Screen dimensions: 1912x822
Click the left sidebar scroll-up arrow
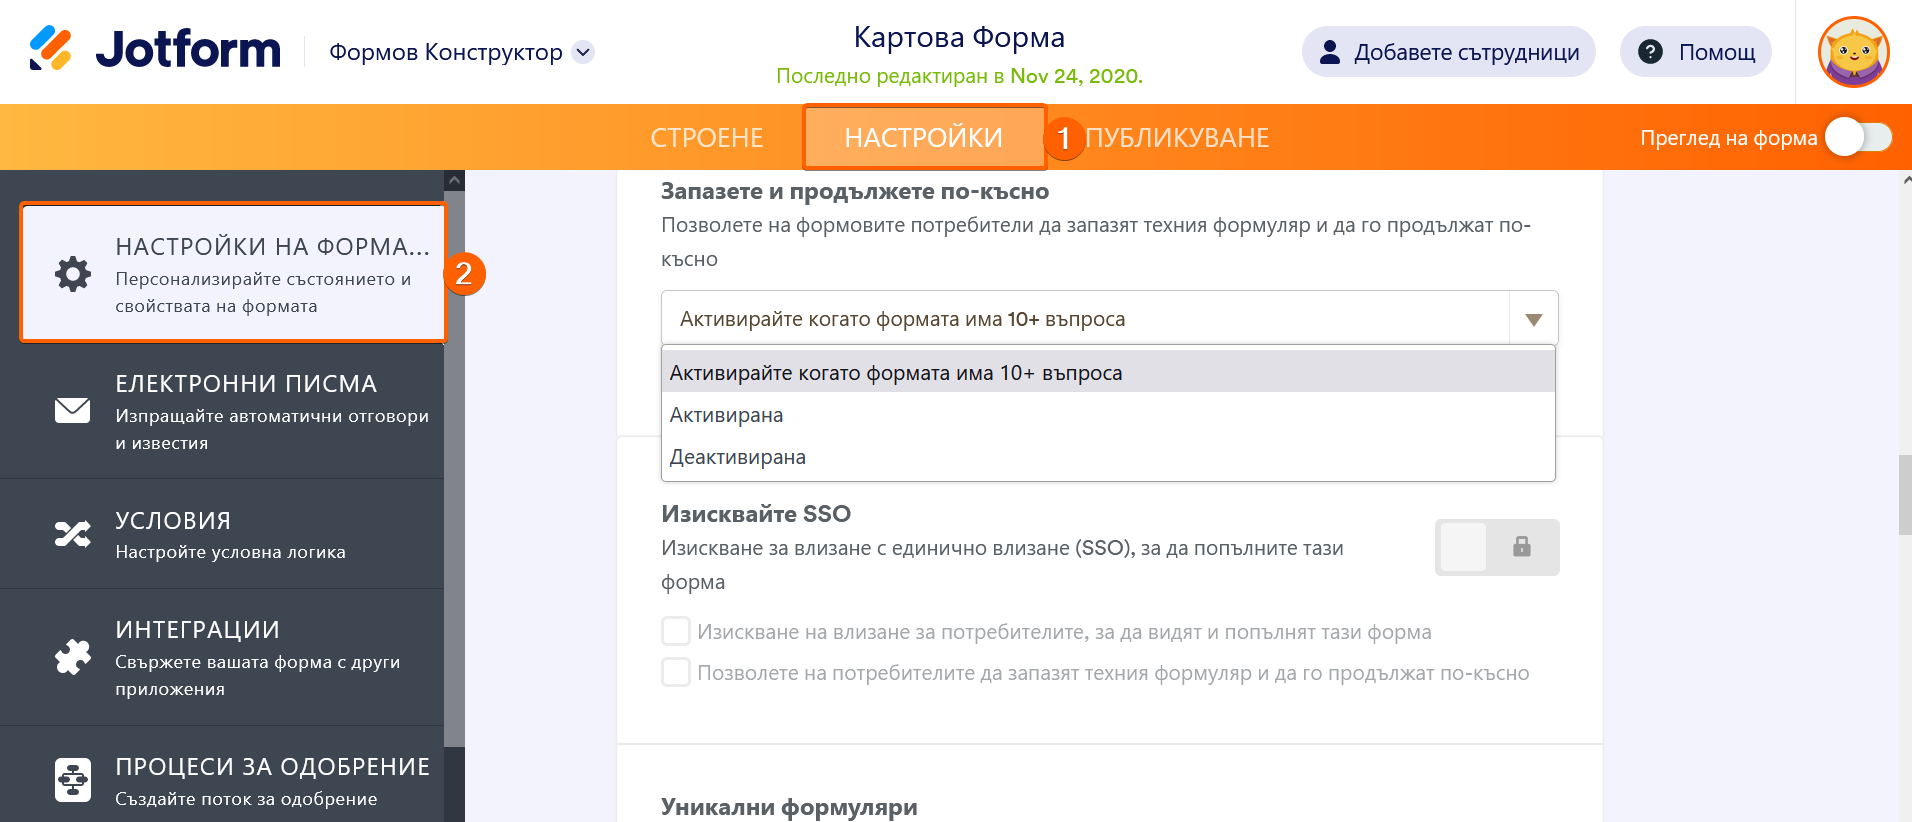[455, 181]
